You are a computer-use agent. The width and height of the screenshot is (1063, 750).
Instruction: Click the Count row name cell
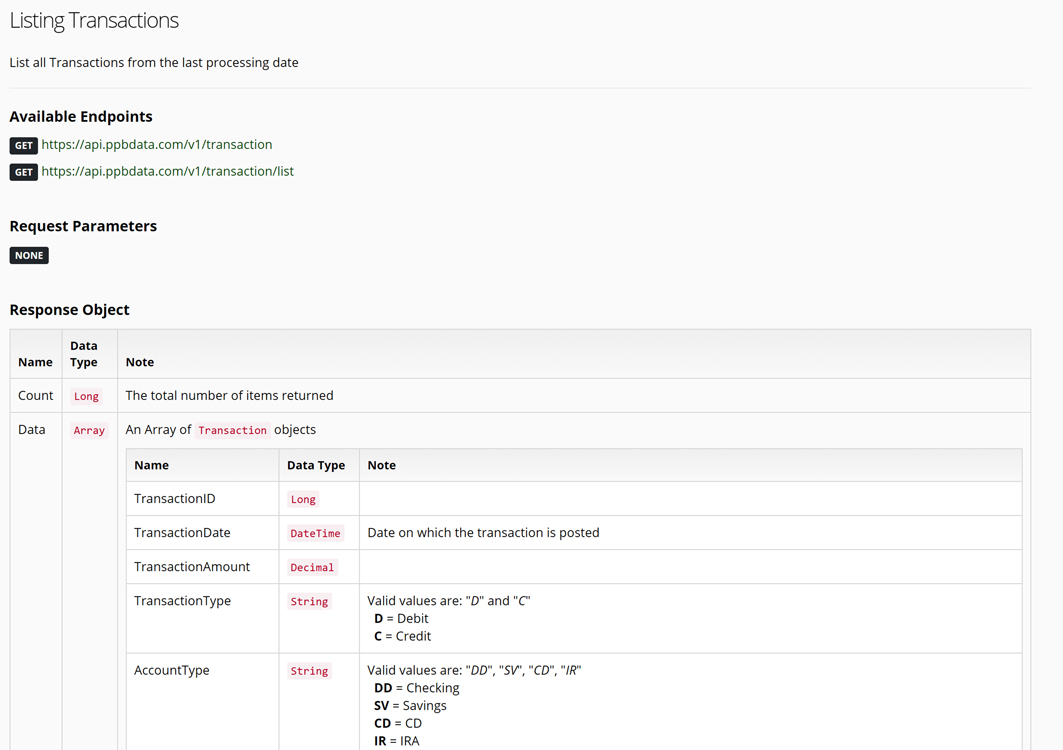(35, 395)
